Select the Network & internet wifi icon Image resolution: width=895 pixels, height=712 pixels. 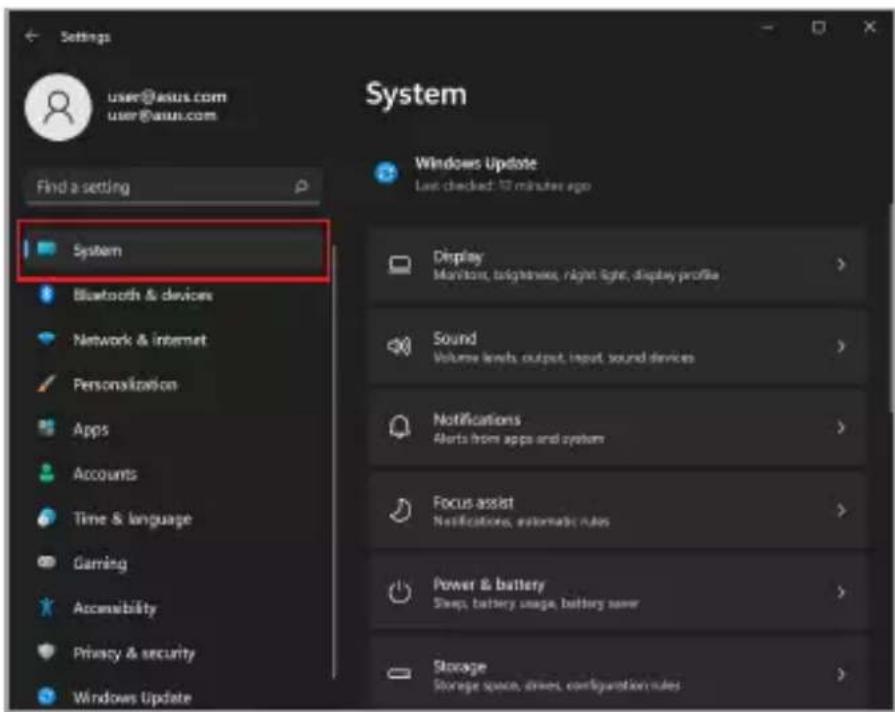46,339
